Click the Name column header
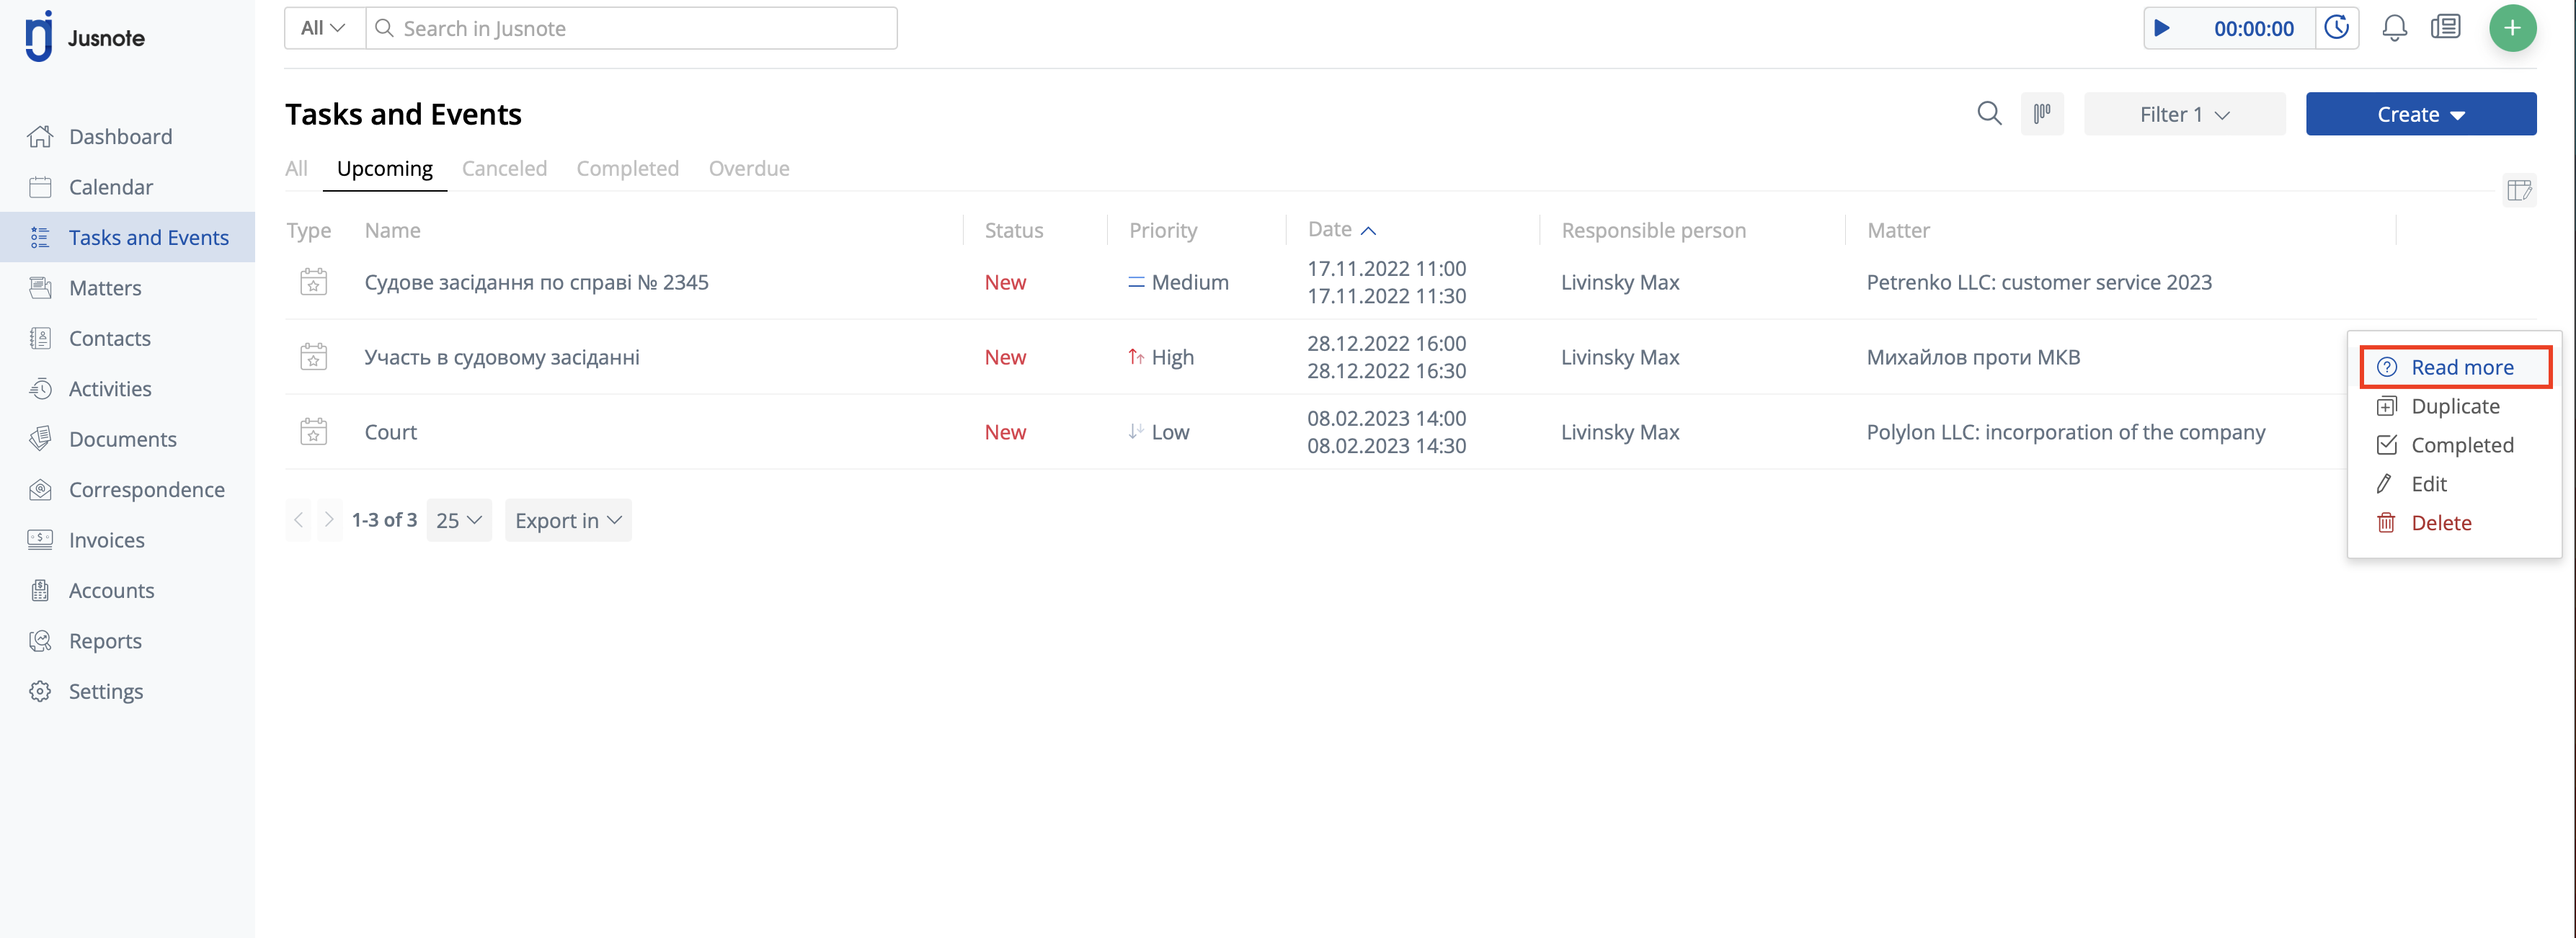 tap(392, 230)
